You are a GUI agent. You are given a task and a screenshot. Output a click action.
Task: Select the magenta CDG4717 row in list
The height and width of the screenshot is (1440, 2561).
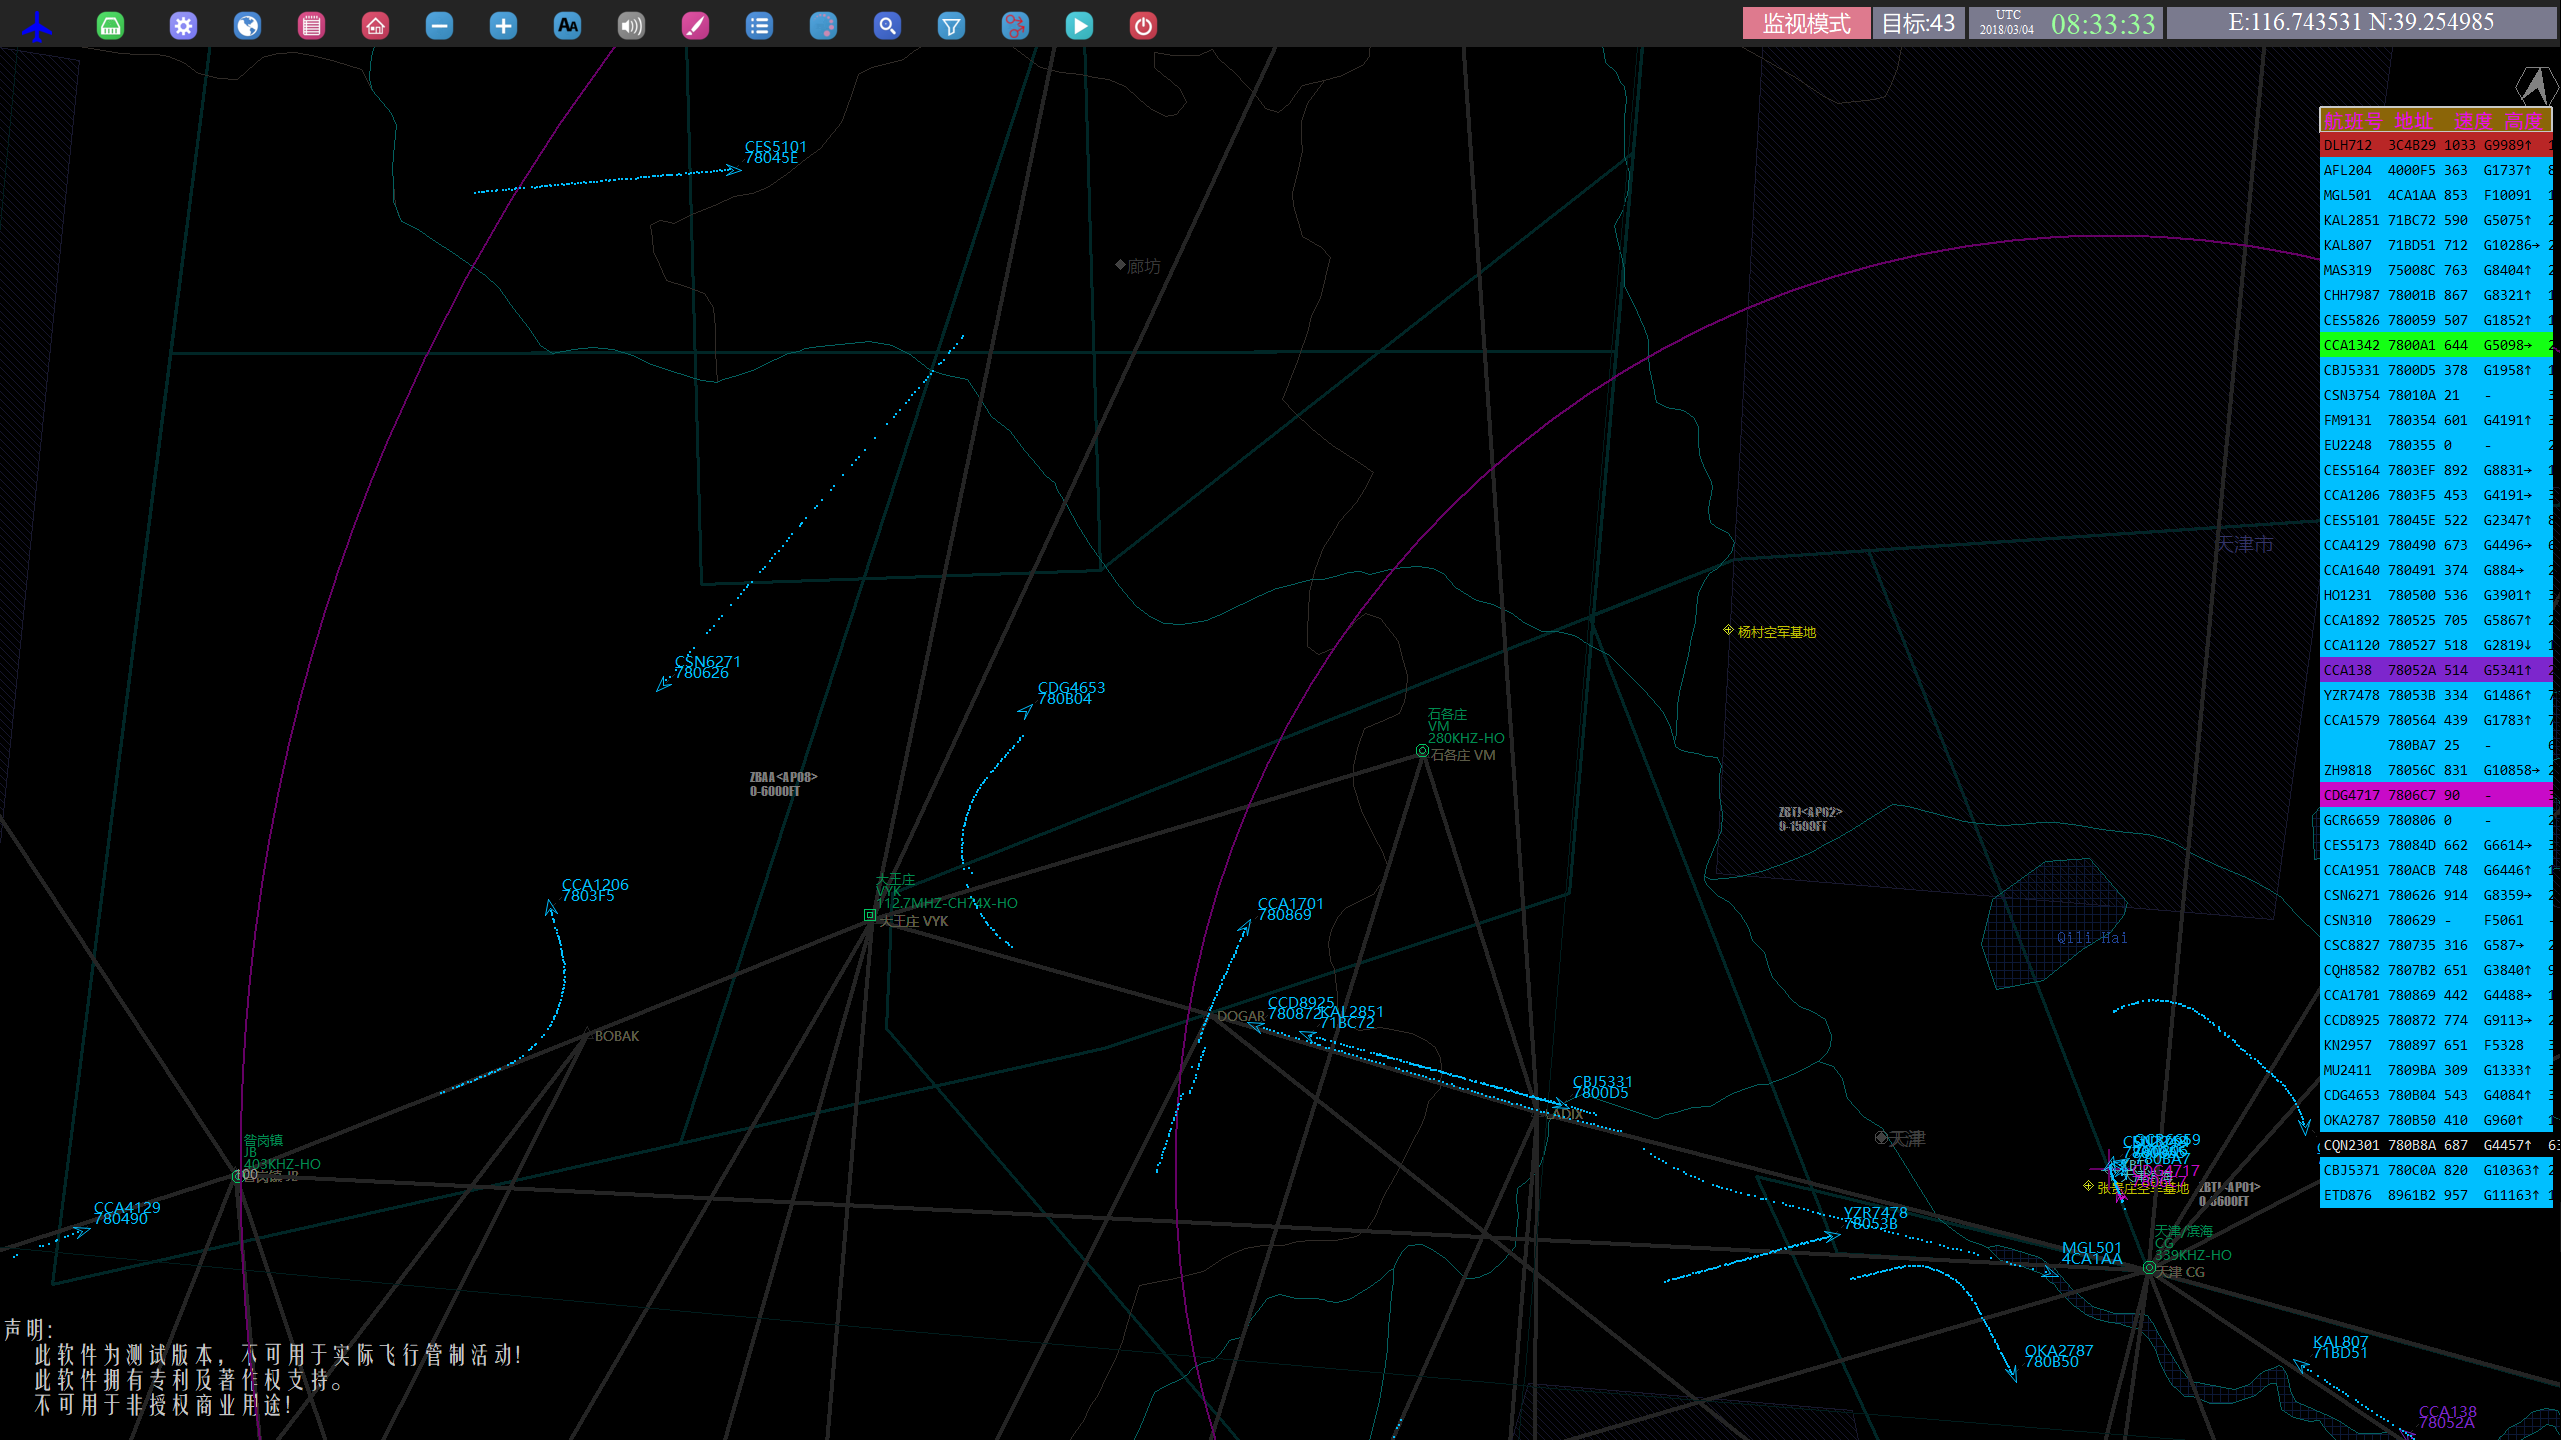(x=2436, y=795)
